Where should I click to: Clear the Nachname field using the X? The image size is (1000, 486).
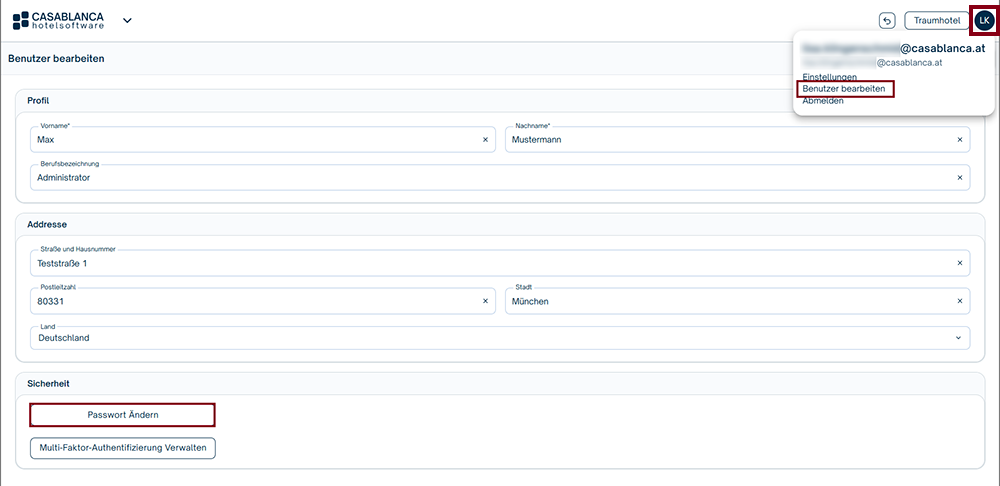tap(960, 140)
